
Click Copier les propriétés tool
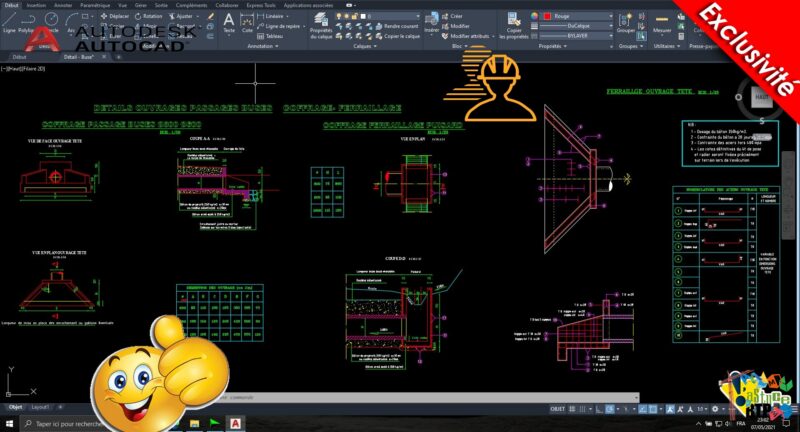[514, 26]
